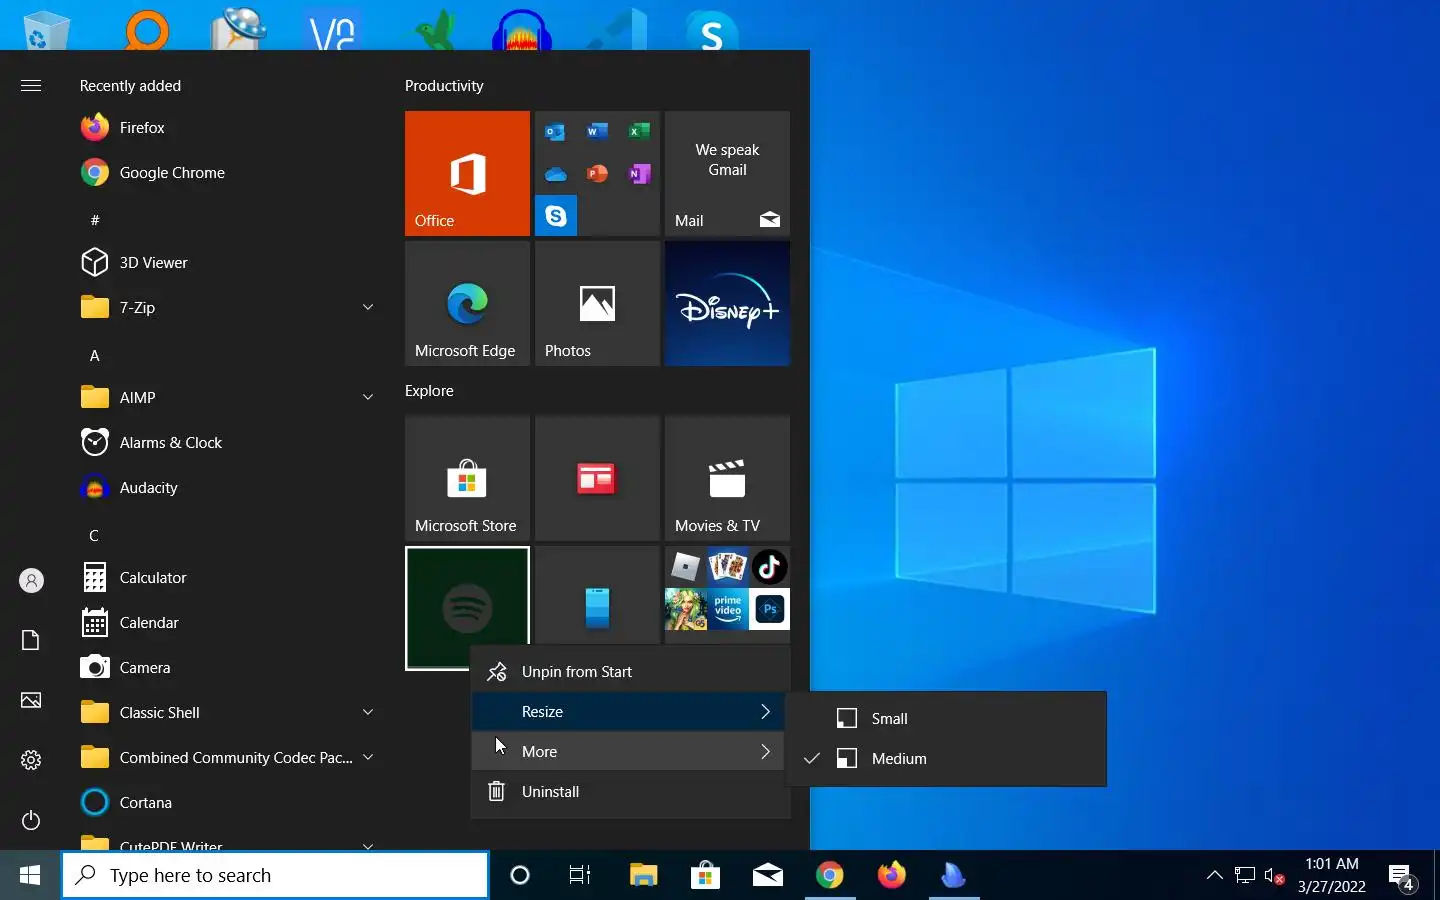Open Movies & TV tile
The height and width of the screenshot is (900, 1440).
(x=727, y=478)
